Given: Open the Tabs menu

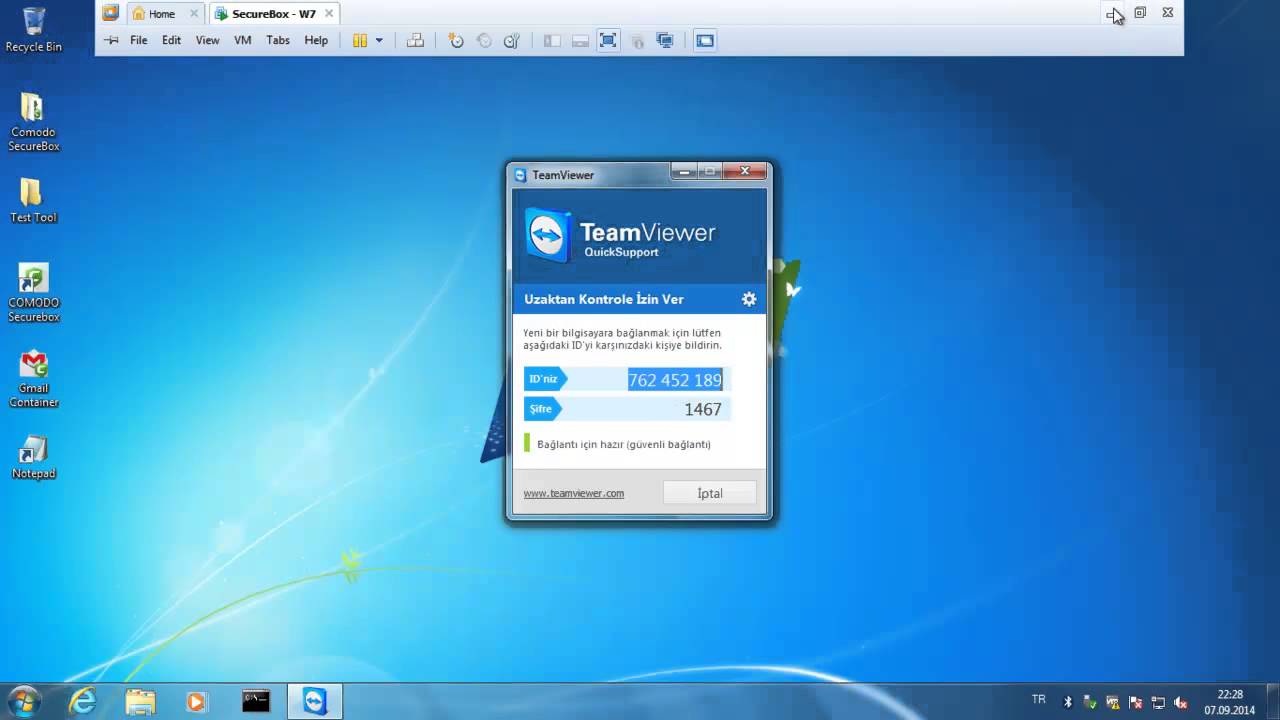Looking at the screenshot, I should pos(278,40).
